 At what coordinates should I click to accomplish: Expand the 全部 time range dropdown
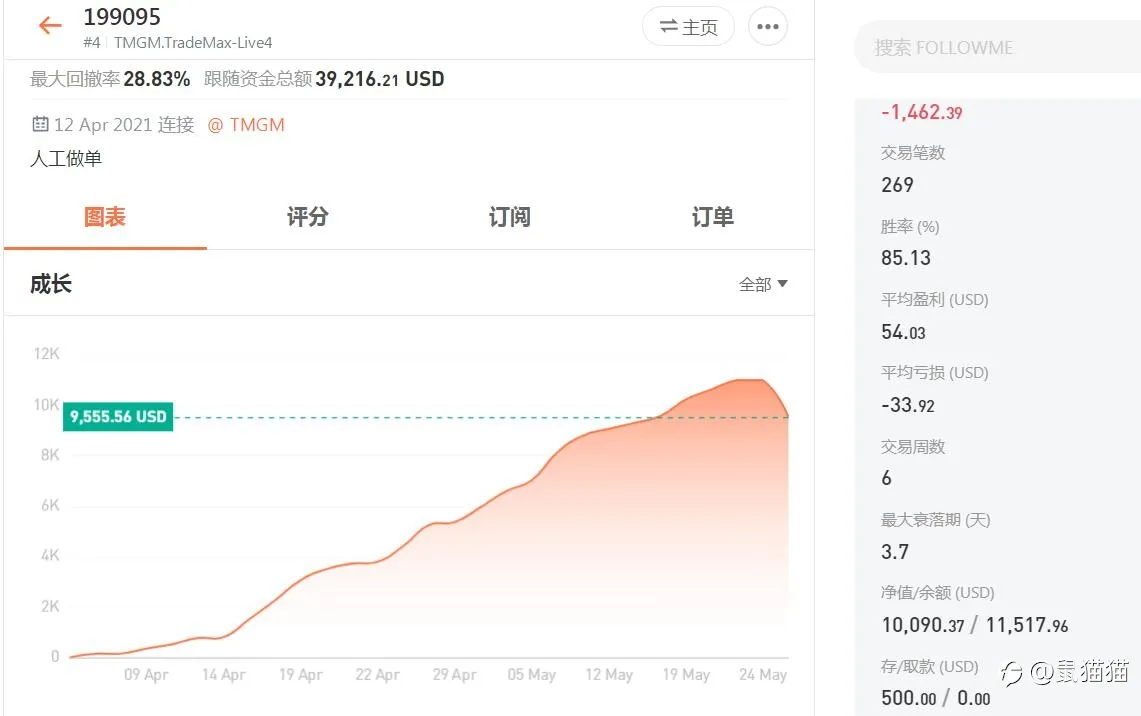click(x=763, y=285)
